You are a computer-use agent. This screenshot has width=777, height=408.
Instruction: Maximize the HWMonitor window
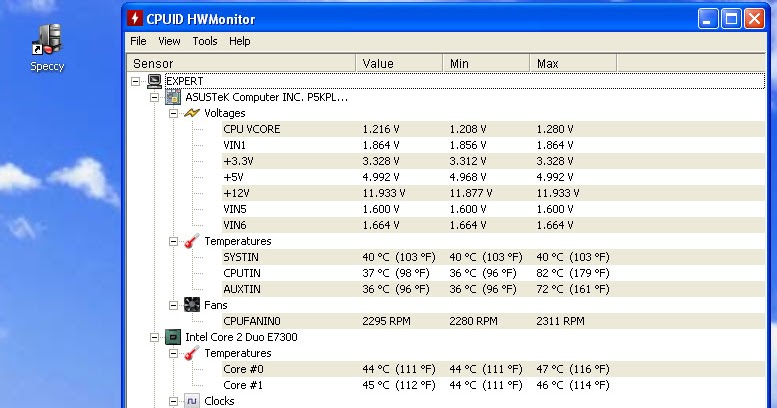[x=731, y=19]
